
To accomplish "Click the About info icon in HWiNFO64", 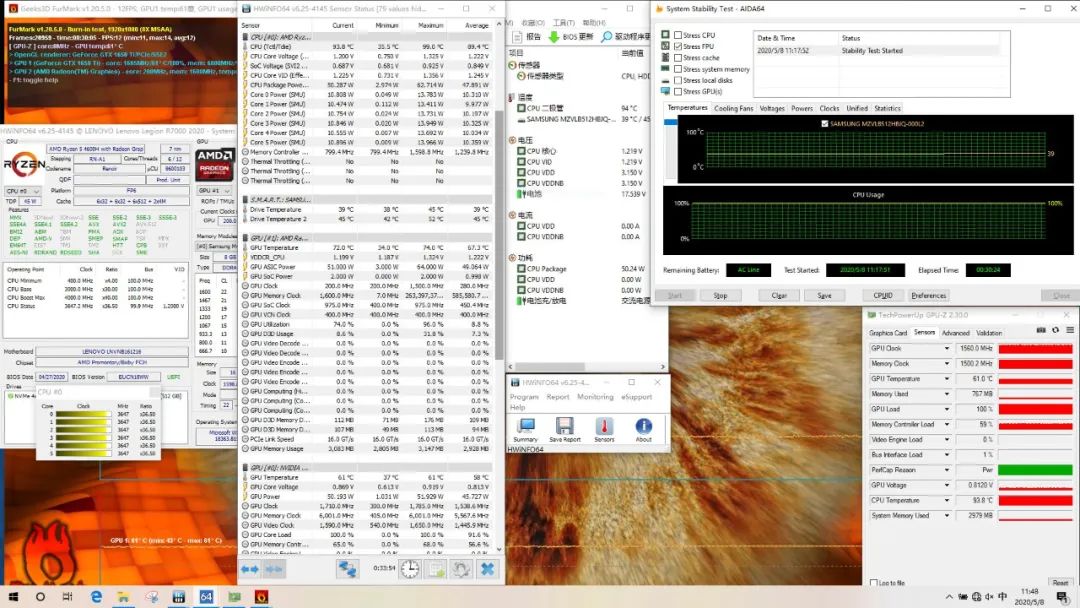I will (x=643, y=426).
